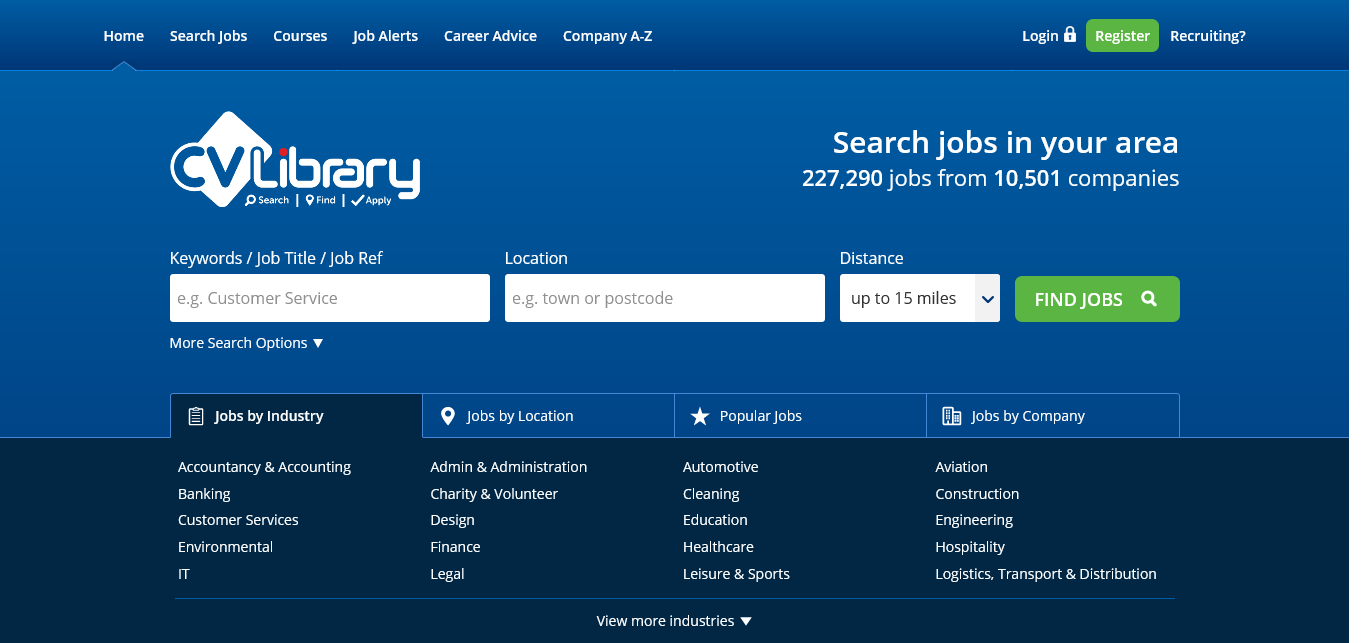Open Logistics, Transport & Distribution jobs

click(1045, 574)
